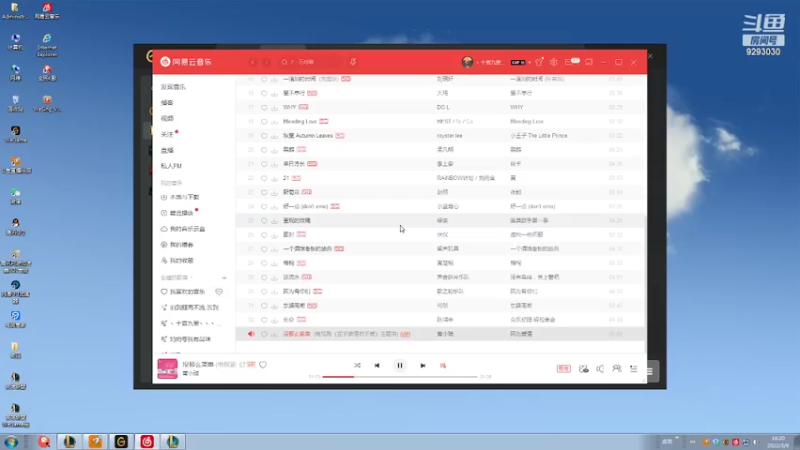The width and height of the screenshot is (800, 450).
Task: Open My Music Cloud Disk in sidebar
Action: tap(183, 229)
